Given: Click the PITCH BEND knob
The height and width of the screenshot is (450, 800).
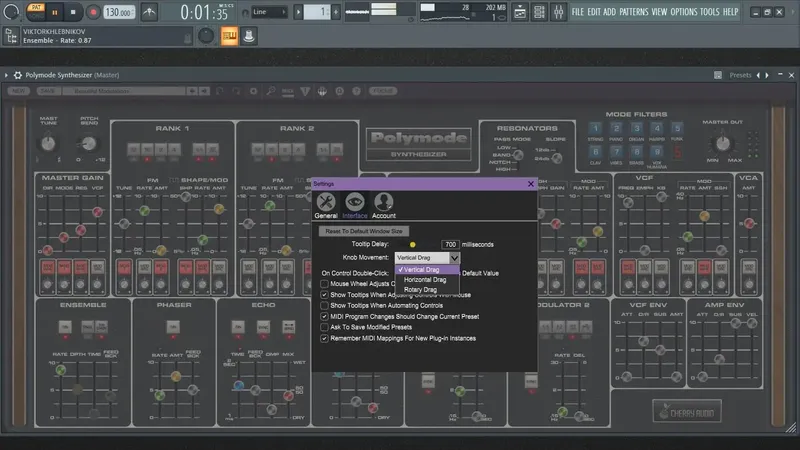Looking at the screenshot, I should [88, 143].
